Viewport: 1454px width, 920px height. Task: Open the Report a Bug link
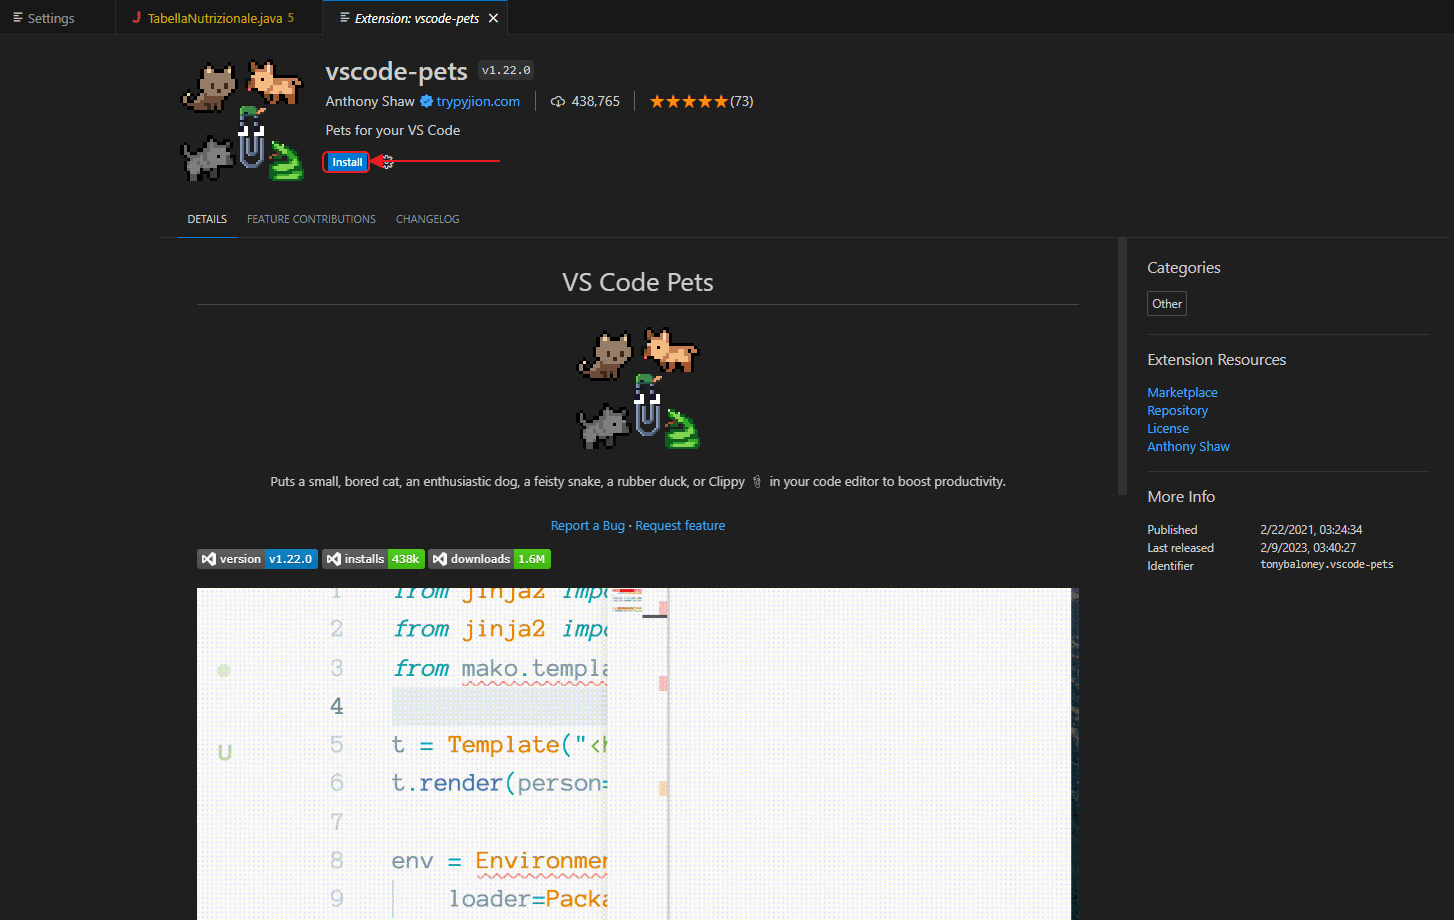588,526
